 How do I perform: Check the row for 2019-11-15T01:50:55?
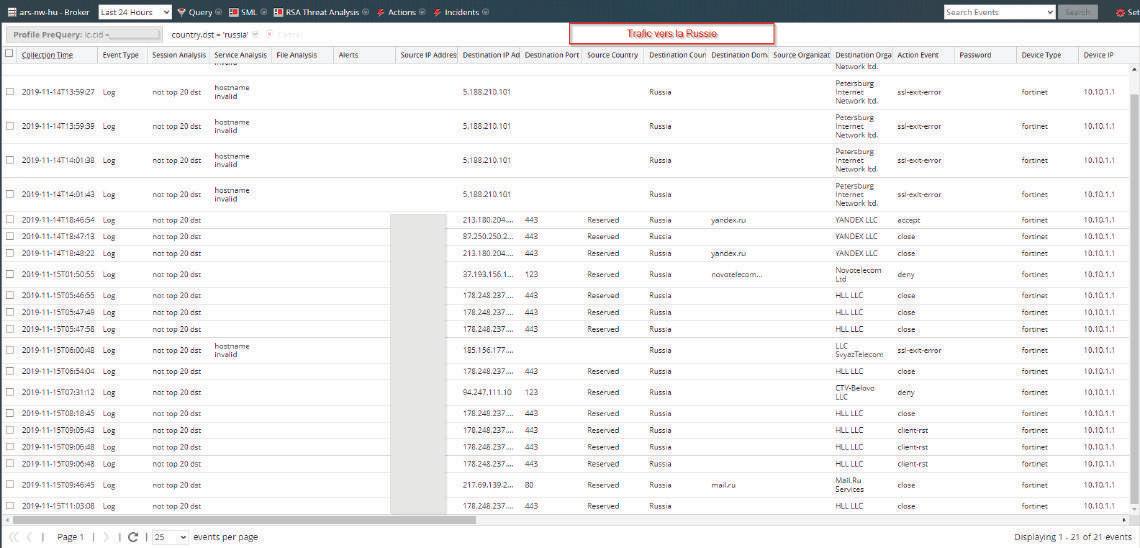pyautogui.click(x=9, y=275)
